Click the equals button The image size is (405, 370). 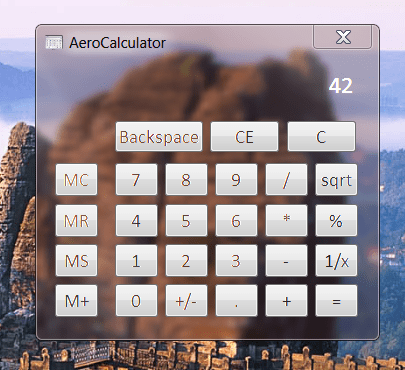pyautogui.click(x=336, y=301)
